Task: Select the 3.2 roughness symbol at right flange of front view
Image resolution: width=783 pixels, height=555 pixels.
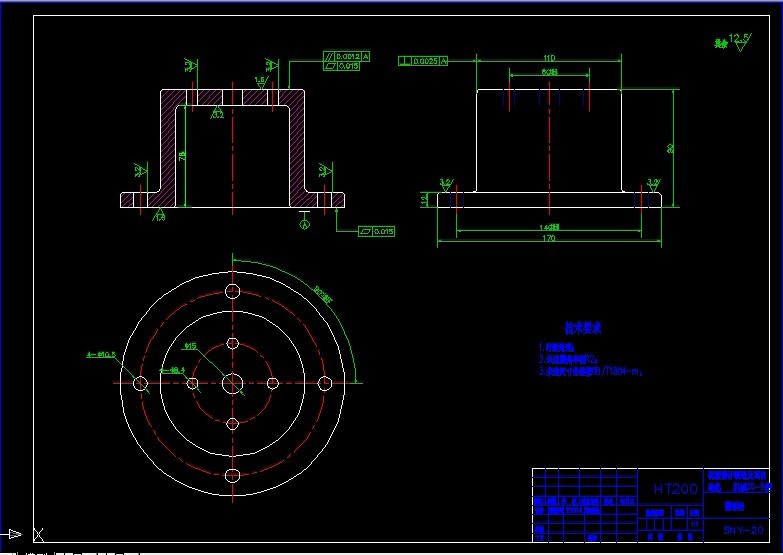Action: [653, 185]
